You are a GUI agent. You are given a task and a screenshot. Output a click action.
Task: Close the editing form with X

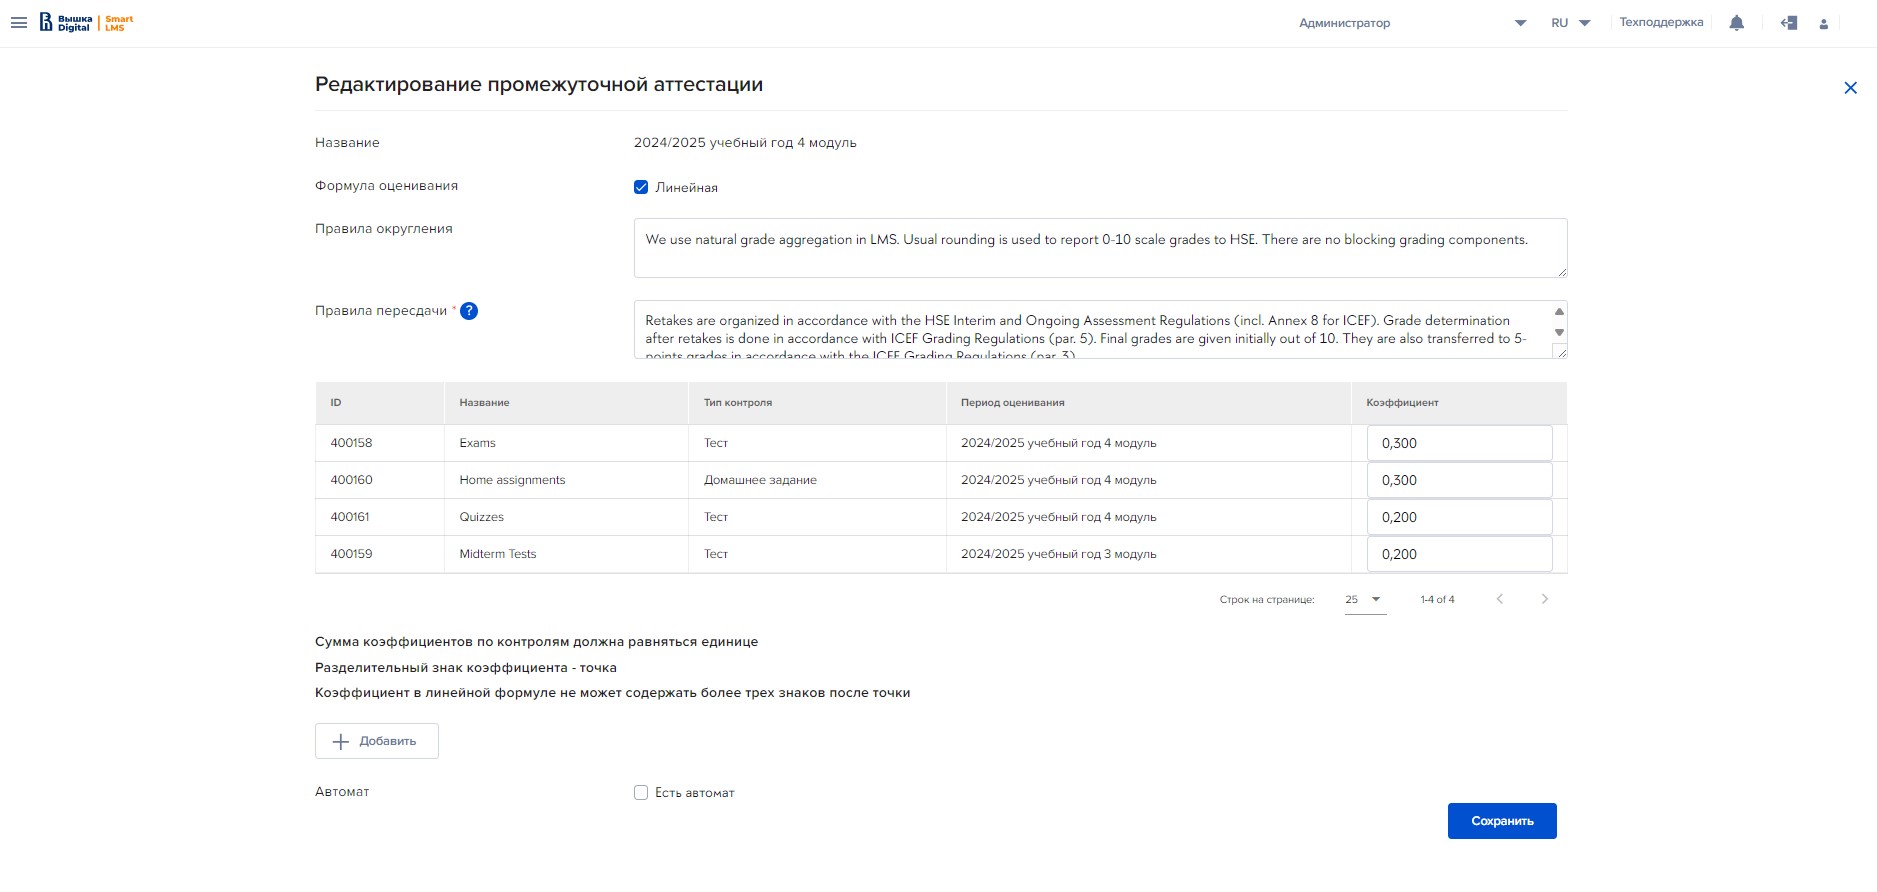(1850, 88)
